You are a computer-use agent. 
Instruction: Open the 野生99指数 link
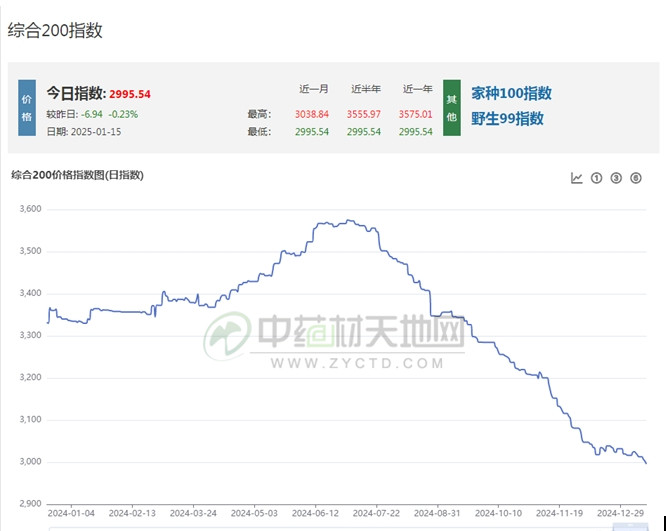coord(507,119)
